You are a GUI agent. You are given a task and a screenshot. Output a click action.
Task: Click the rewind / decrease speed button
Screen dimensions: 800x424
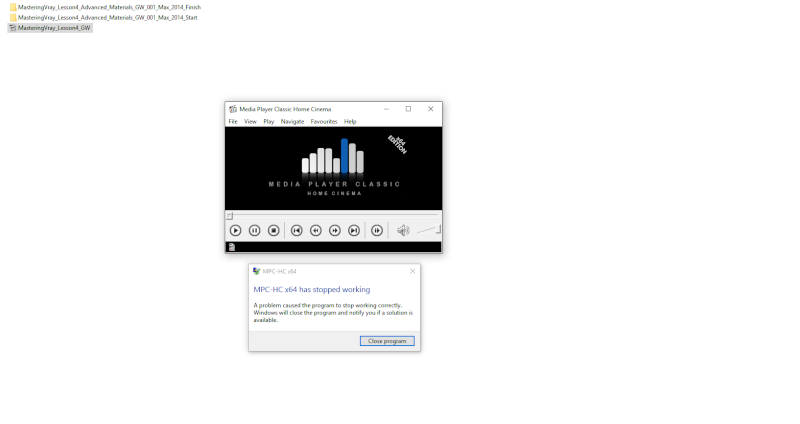pos(316,231)
